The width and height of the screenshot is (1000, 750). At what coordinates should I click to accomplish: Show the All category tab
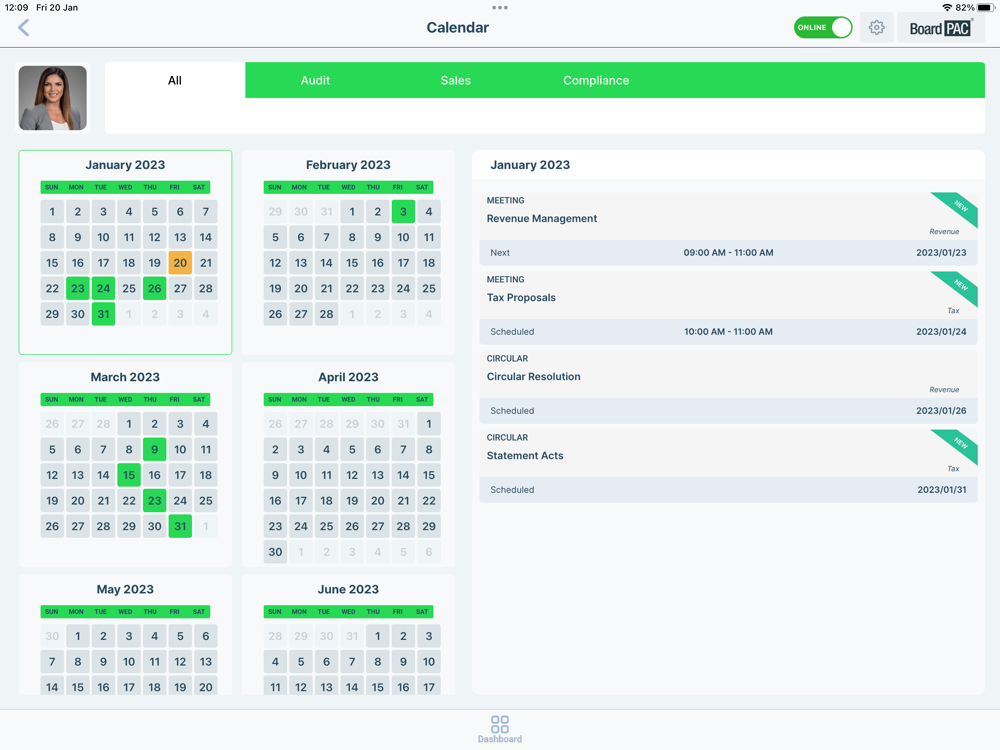click(175, 80)
